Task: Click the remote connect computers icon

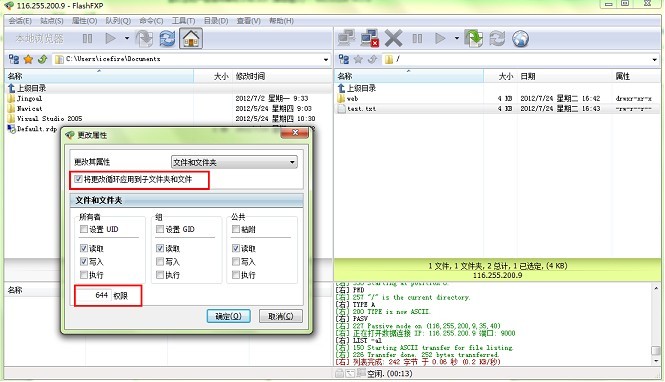Action: [x=346, y=39]
